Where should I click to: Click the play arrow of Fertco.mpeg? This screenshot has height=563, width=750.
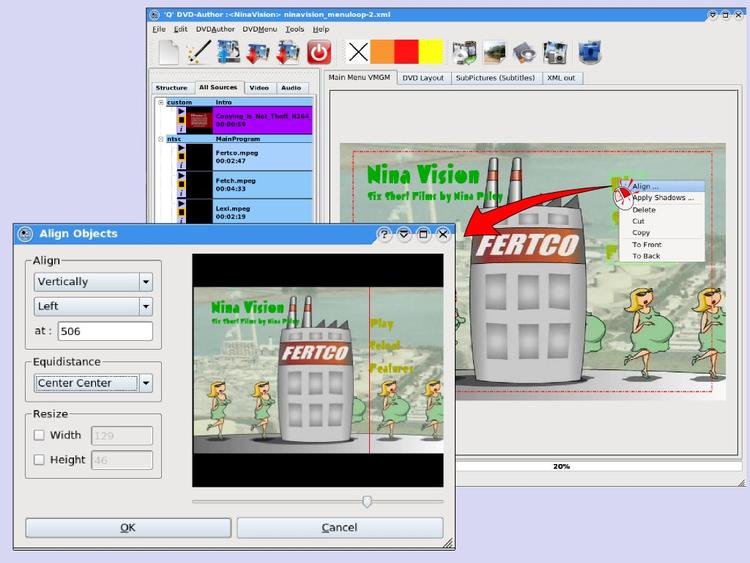181,148
